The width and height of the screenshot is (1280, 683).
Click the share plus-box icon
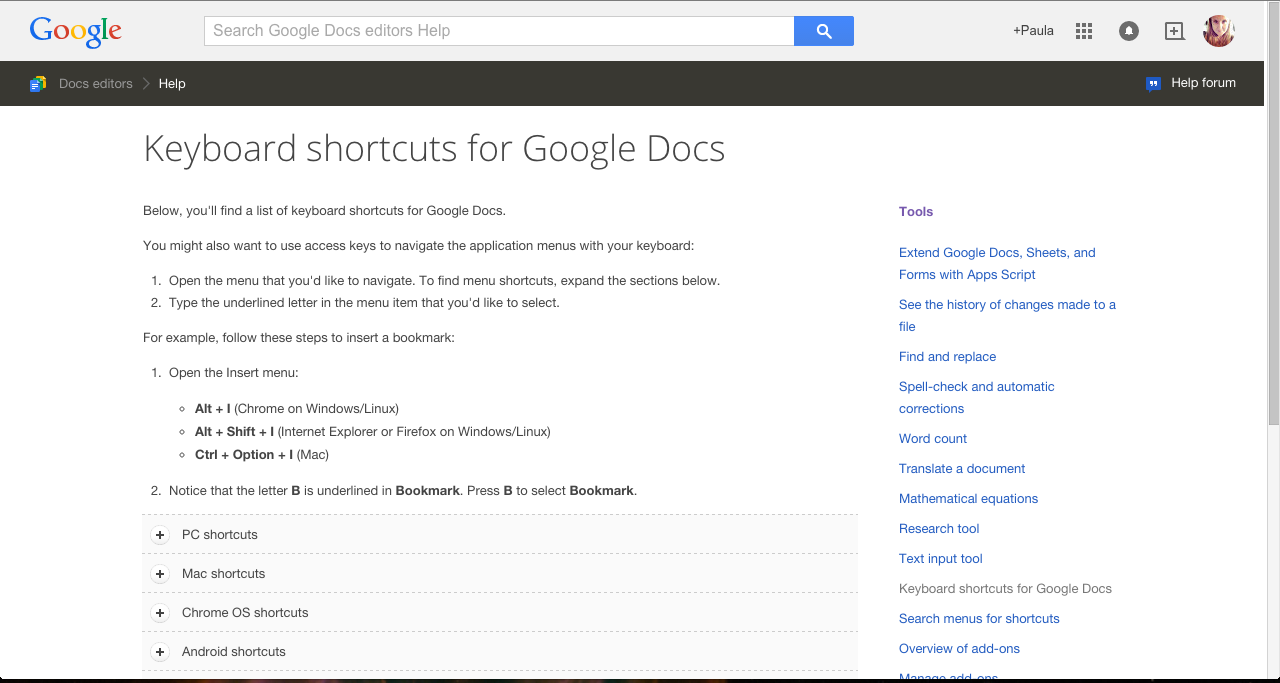[1175, 31]
